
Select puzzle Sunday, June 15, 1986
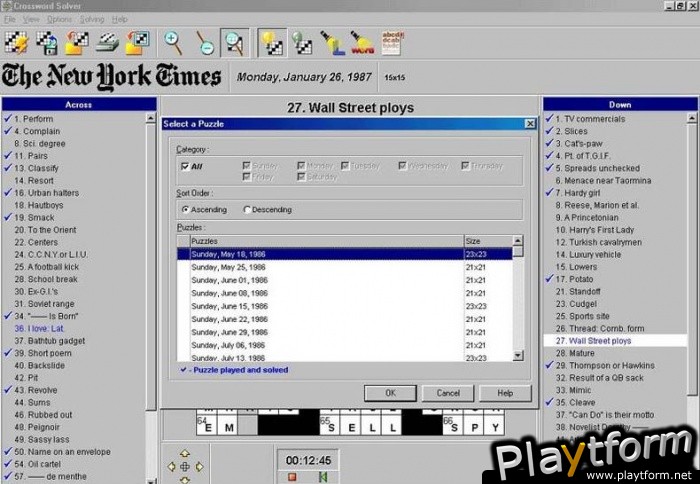pos(344,306)
